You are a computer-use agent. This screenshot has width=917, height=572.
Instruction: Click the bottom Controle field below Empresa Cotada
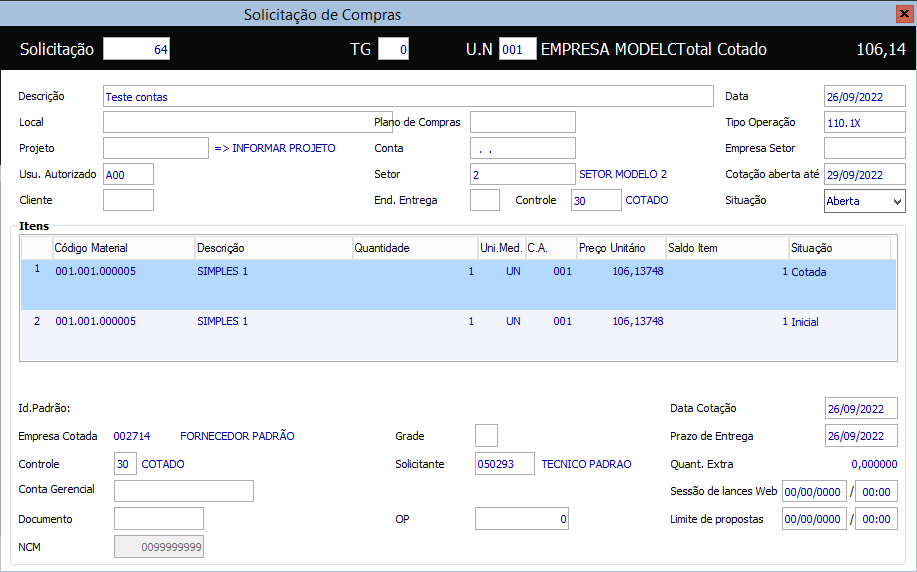pos(125,464)
